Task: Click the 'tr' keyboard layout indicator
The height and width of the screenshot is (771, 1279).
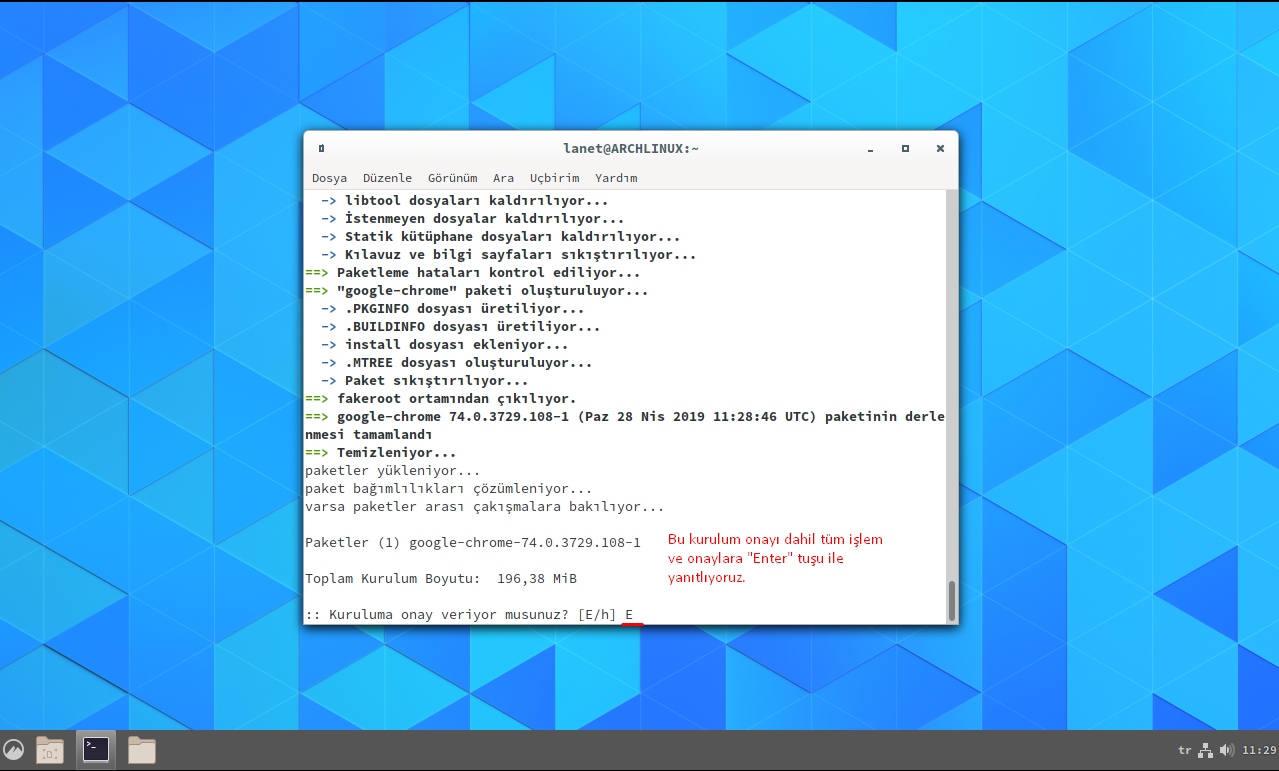Action: click(x=1184, y=750)
